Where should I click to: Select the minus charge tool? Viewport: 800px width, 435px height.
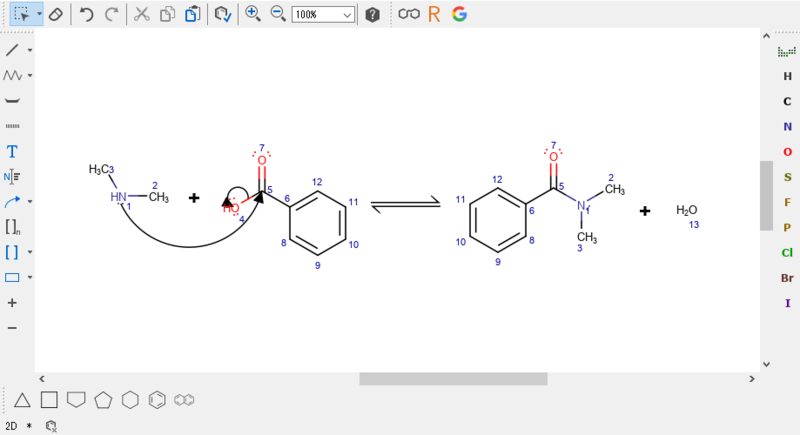[12, 328]
